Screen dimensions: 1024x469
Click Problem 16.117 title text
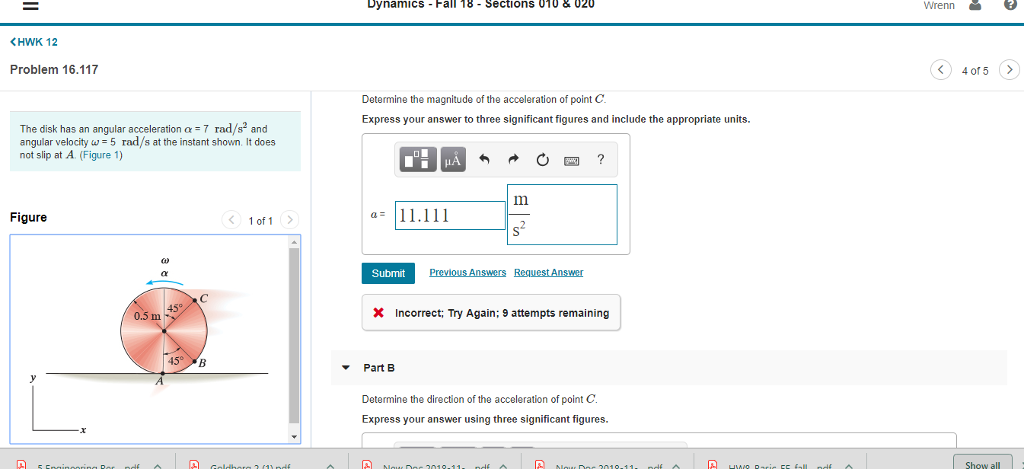54,69
